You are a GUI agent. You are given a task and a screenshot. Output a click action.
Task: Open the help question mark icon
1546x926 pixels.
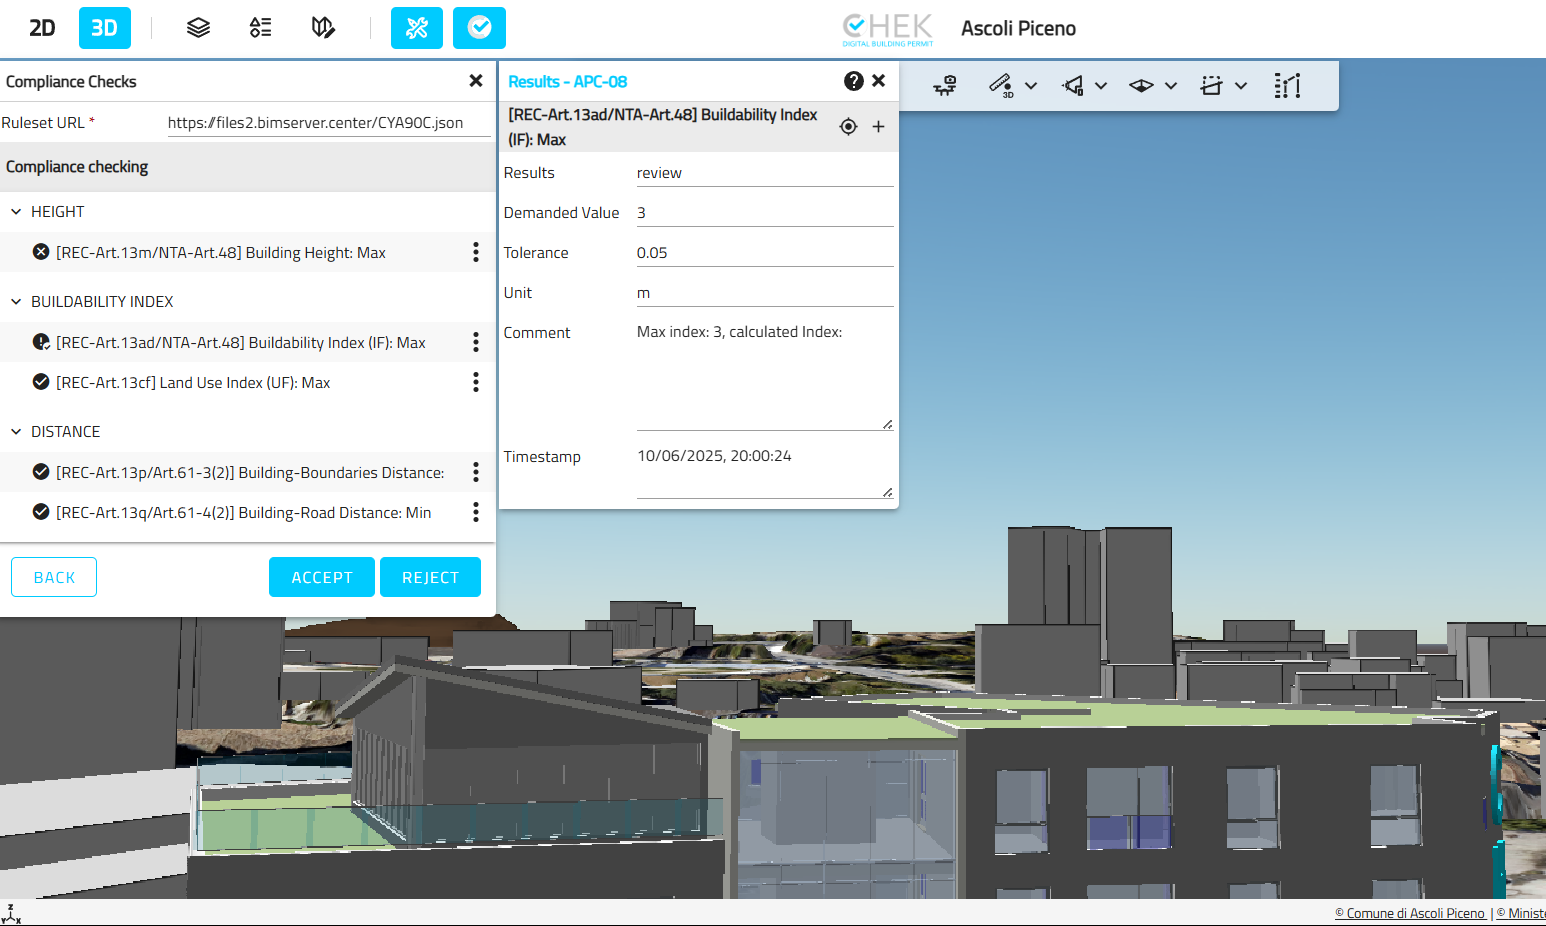click(853, 81)
